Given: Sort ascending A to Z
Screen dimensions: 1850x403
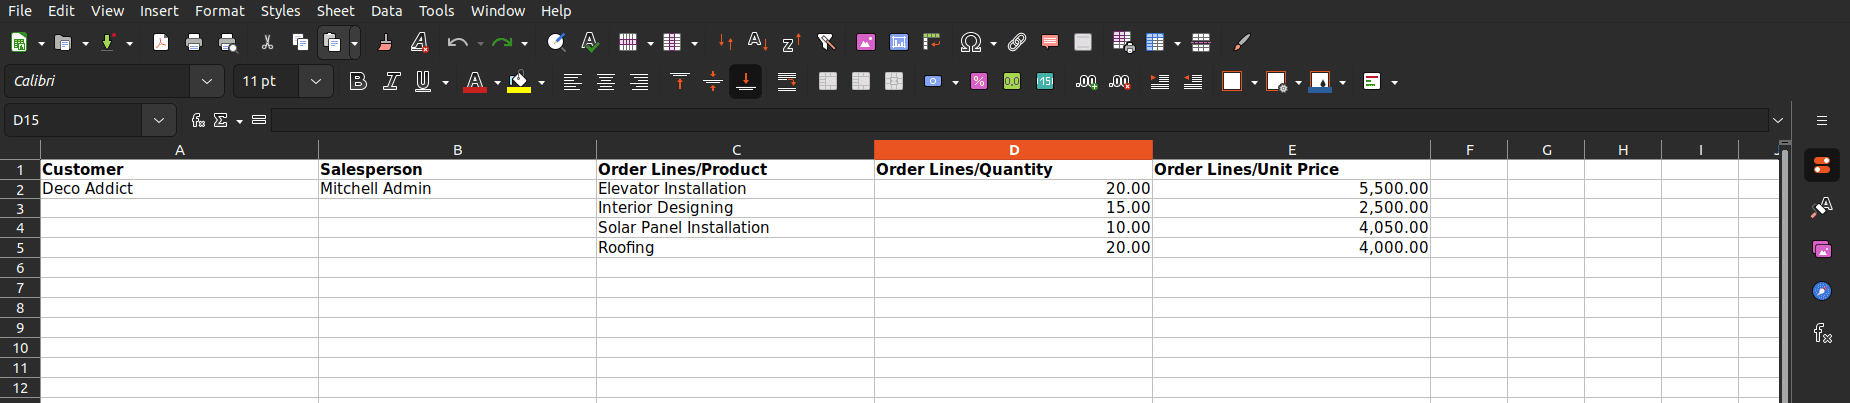Looking at the screenshot, I should (758, 42).
